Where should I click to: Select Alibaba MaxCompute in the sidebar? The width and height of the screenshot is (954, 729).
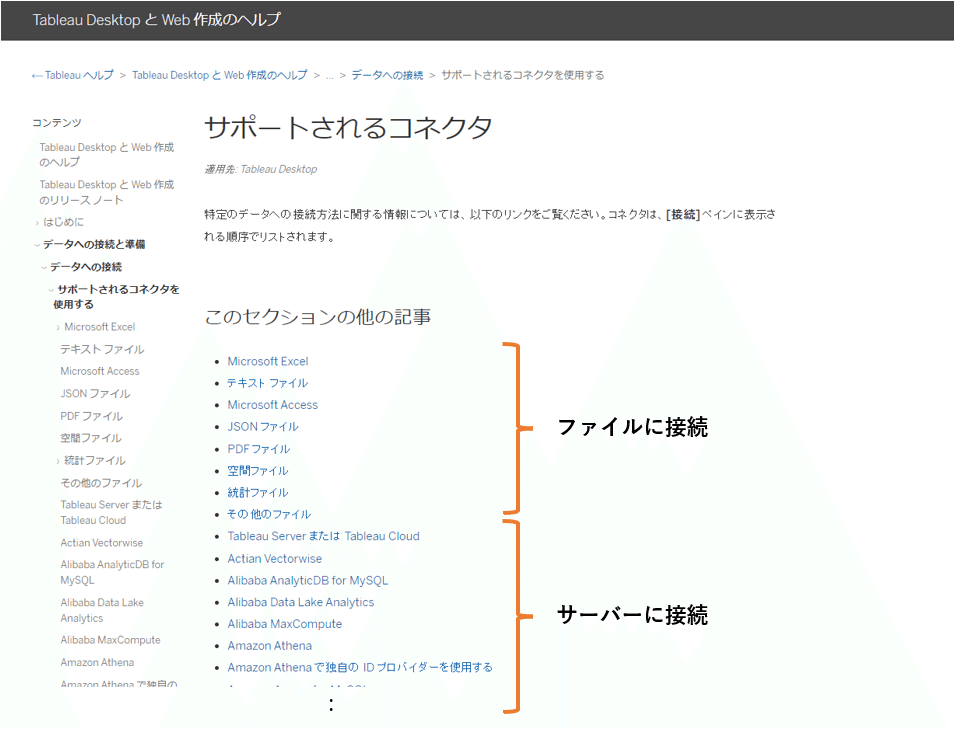[x=110, y=640]
